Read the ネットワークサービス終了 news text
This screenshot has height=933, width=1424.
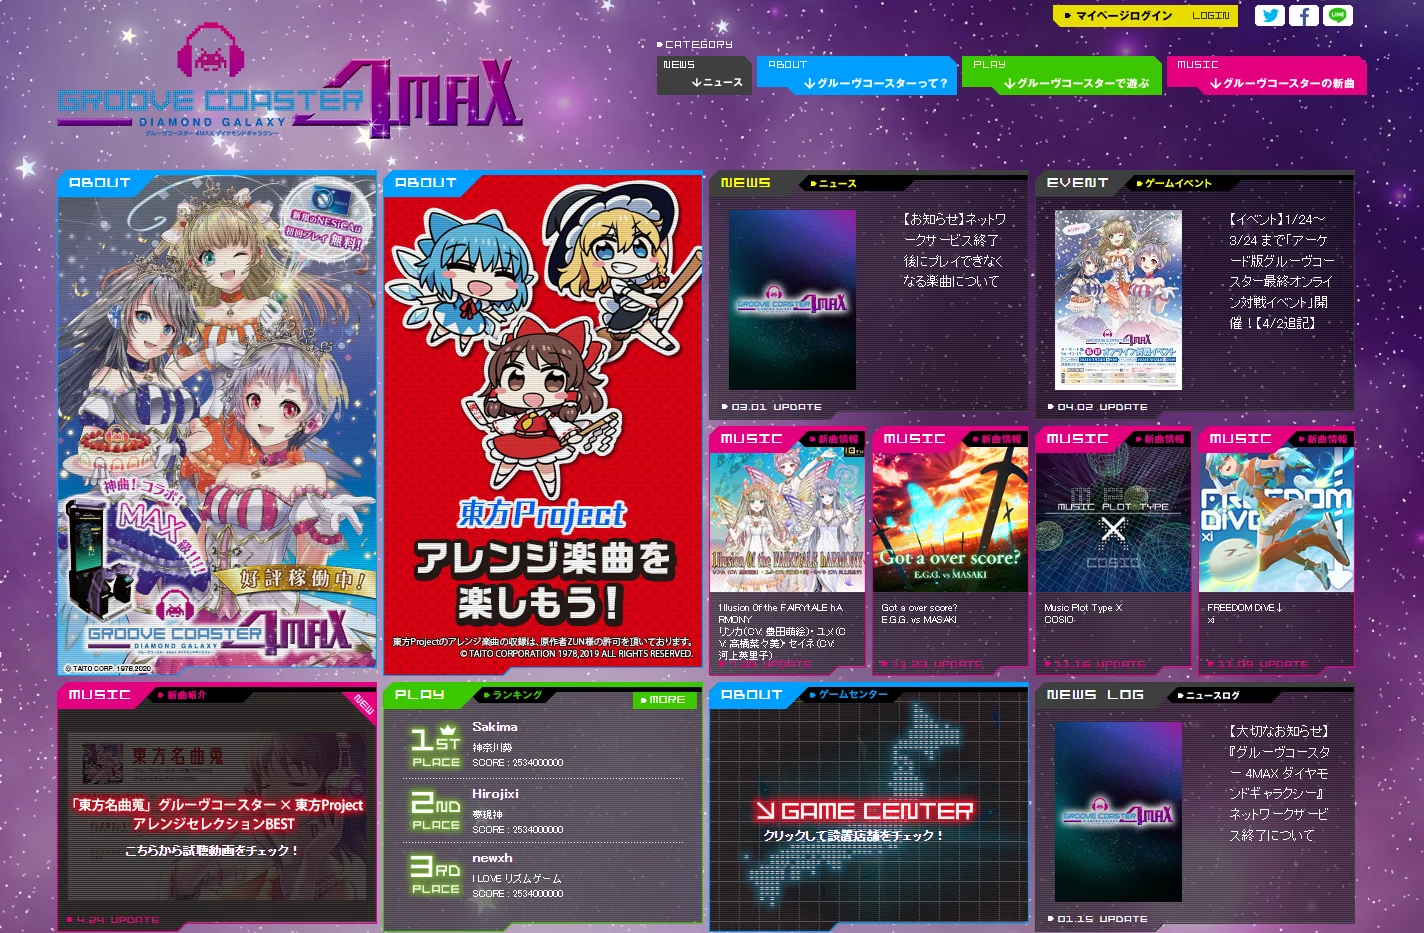click(x=954, y=250)
